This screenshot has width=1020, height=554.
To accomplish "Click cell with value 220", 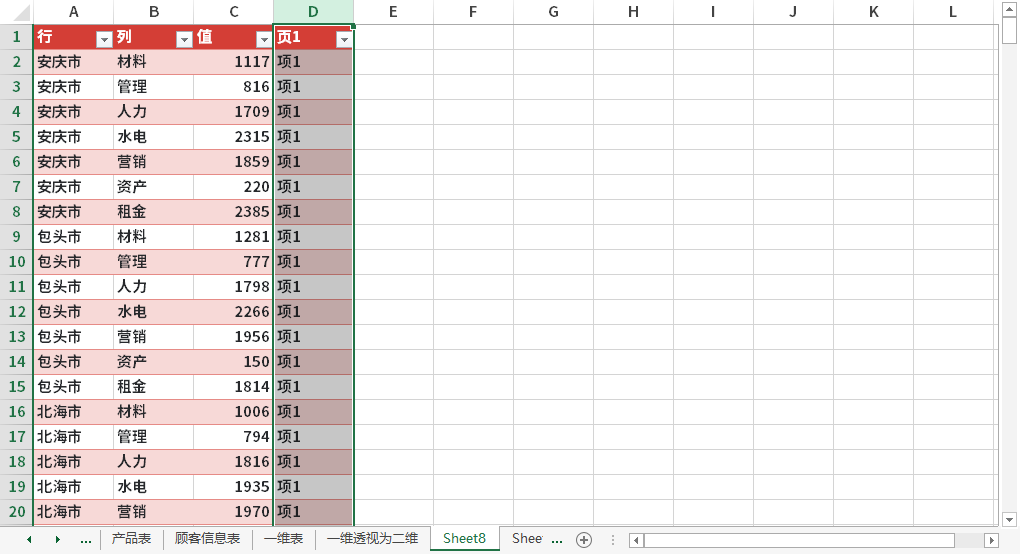I will tap(234, 187).
